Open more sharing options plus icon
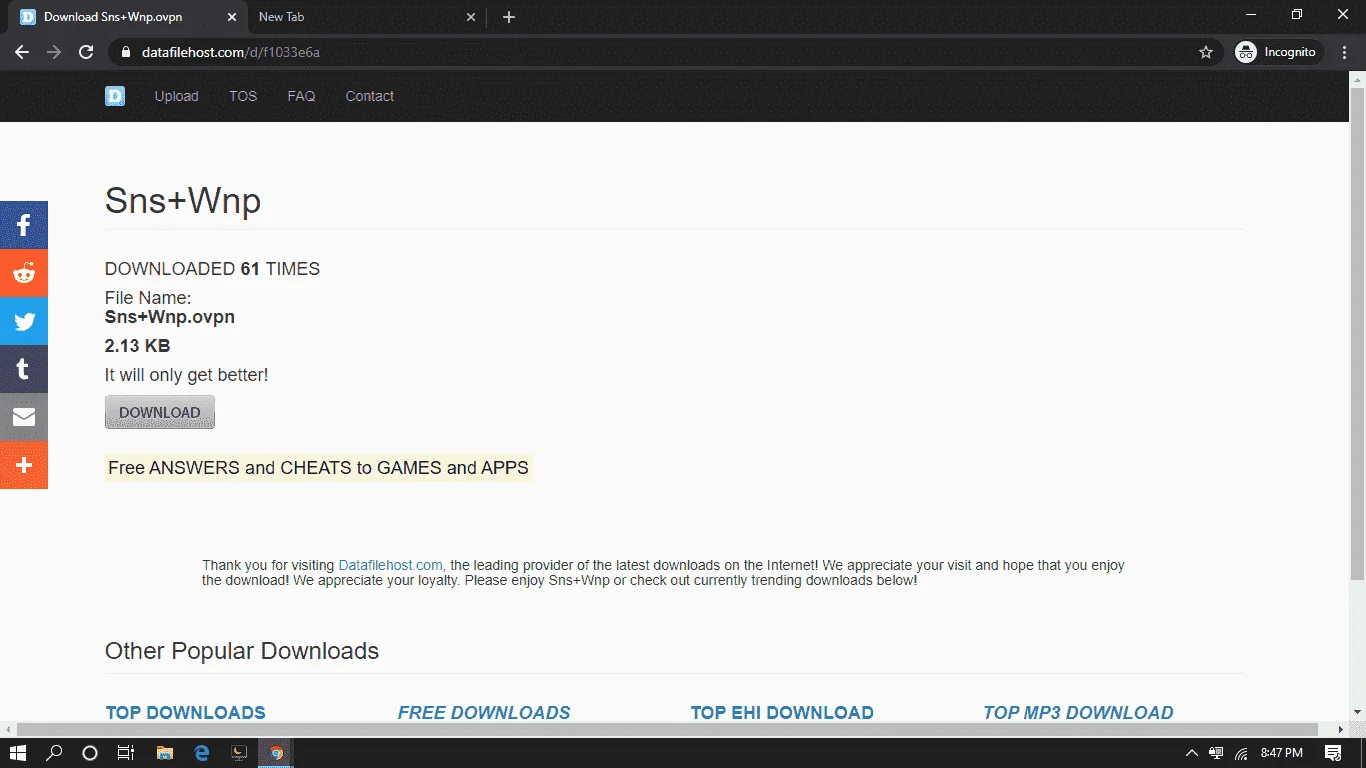The height and width of the screenshot is (768, 1366). [x=24, y=466]
